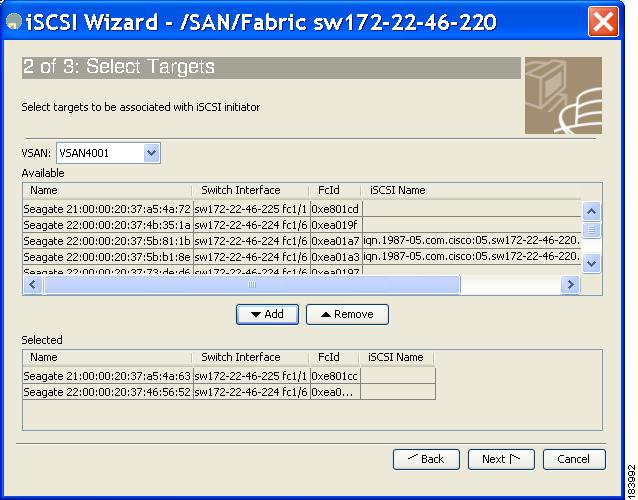Cancel the iSCSI wizard
The image size is (638, 500).
(x=574, y=459)
